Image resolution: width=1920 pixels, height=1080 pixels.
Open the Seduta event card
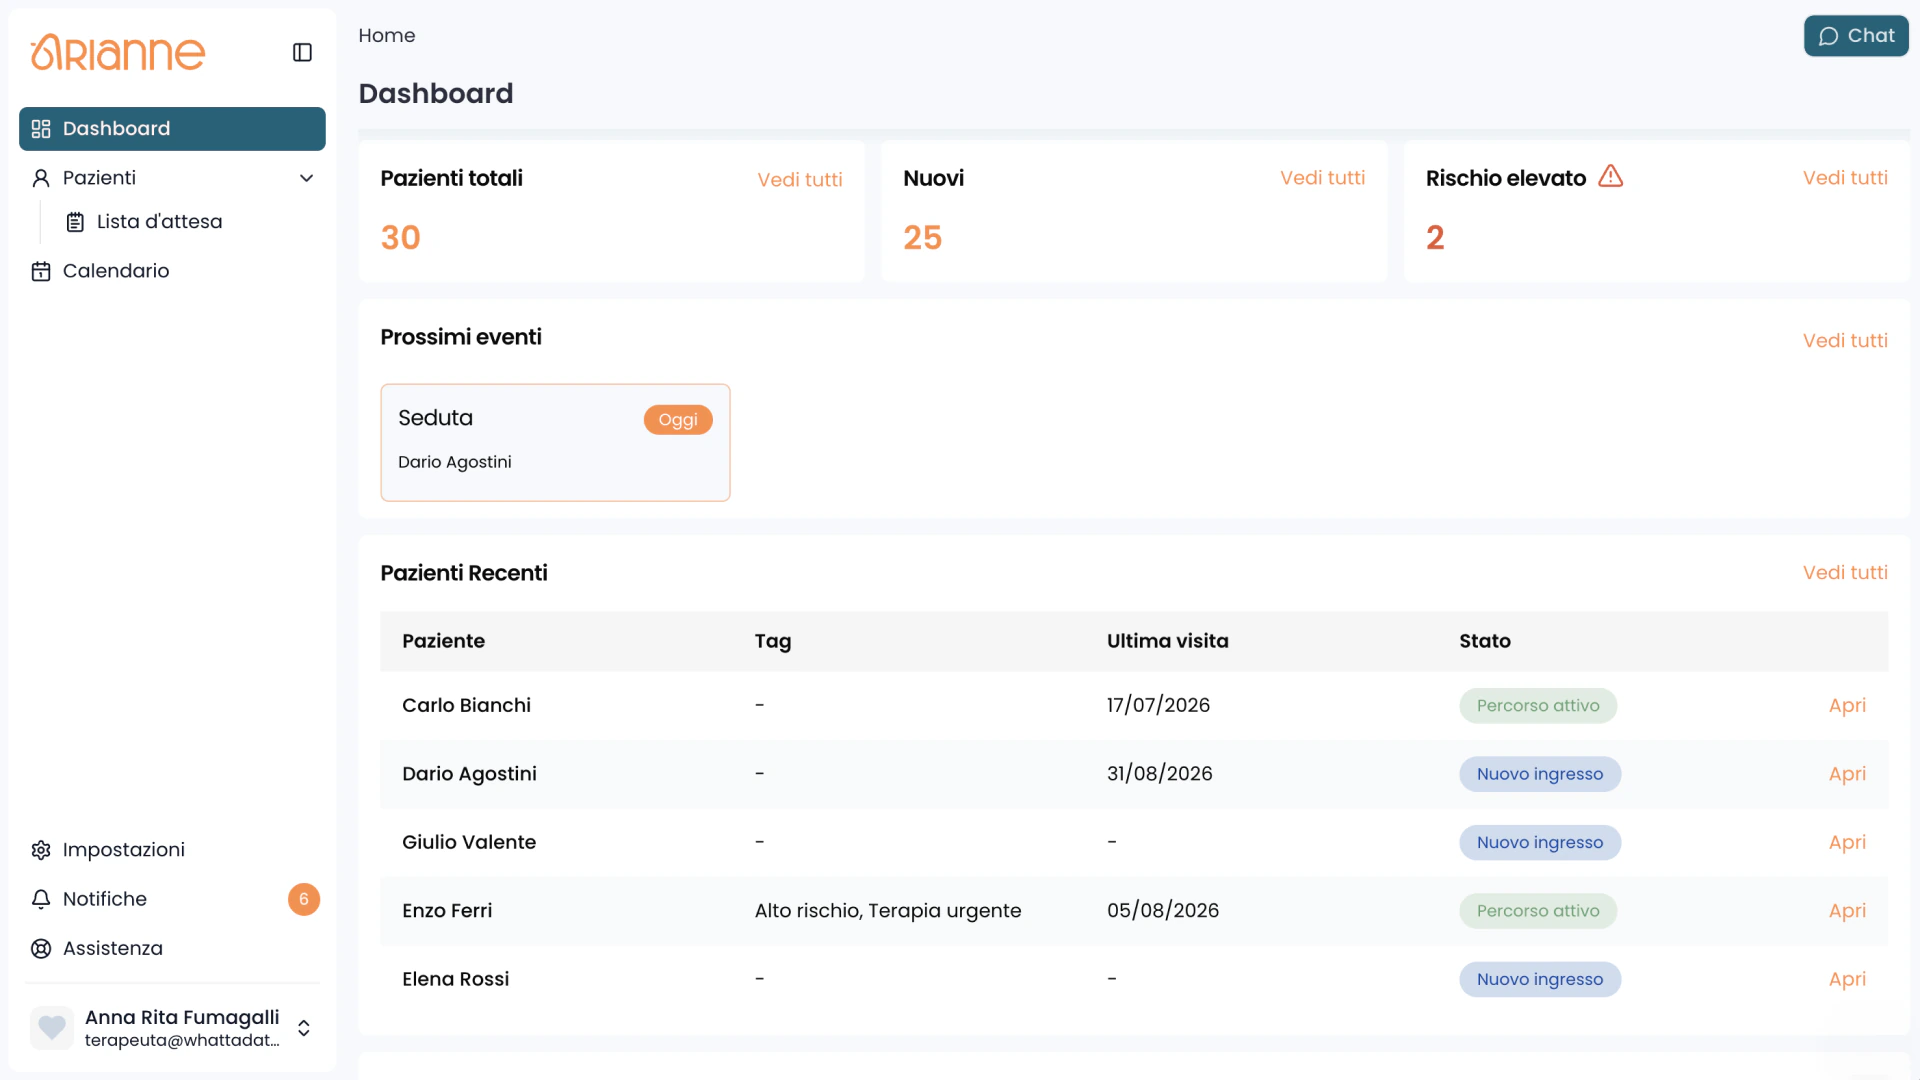click(555, 443)
